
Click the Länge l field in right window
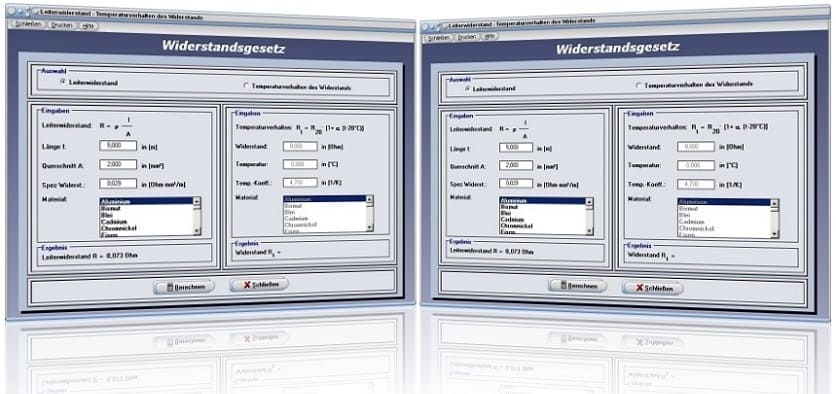coord(516,147)
